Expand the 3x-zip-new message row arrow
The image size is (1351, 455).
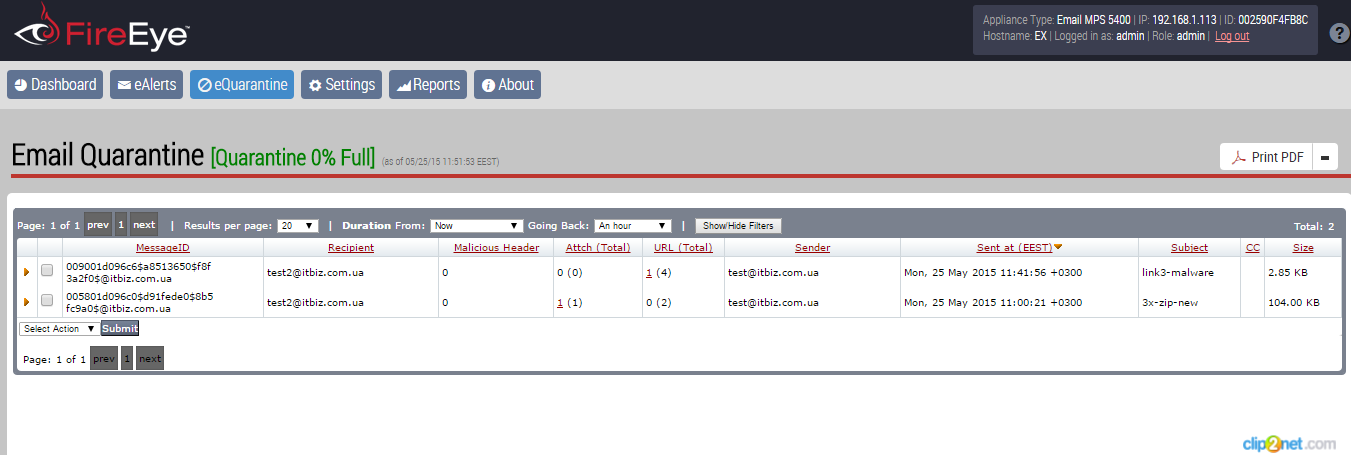[26, 301]
